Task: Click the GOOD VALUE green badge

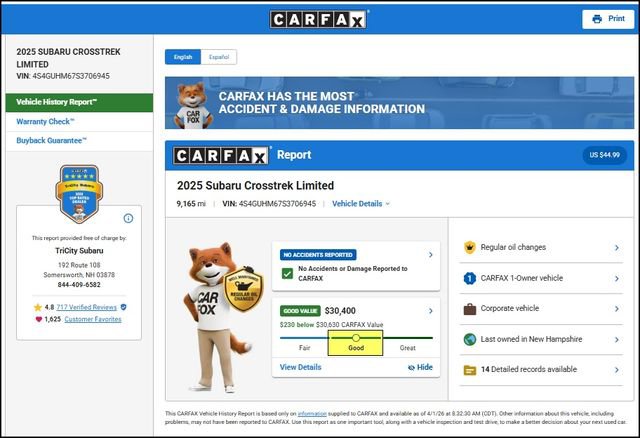Action: coord(300,311)
